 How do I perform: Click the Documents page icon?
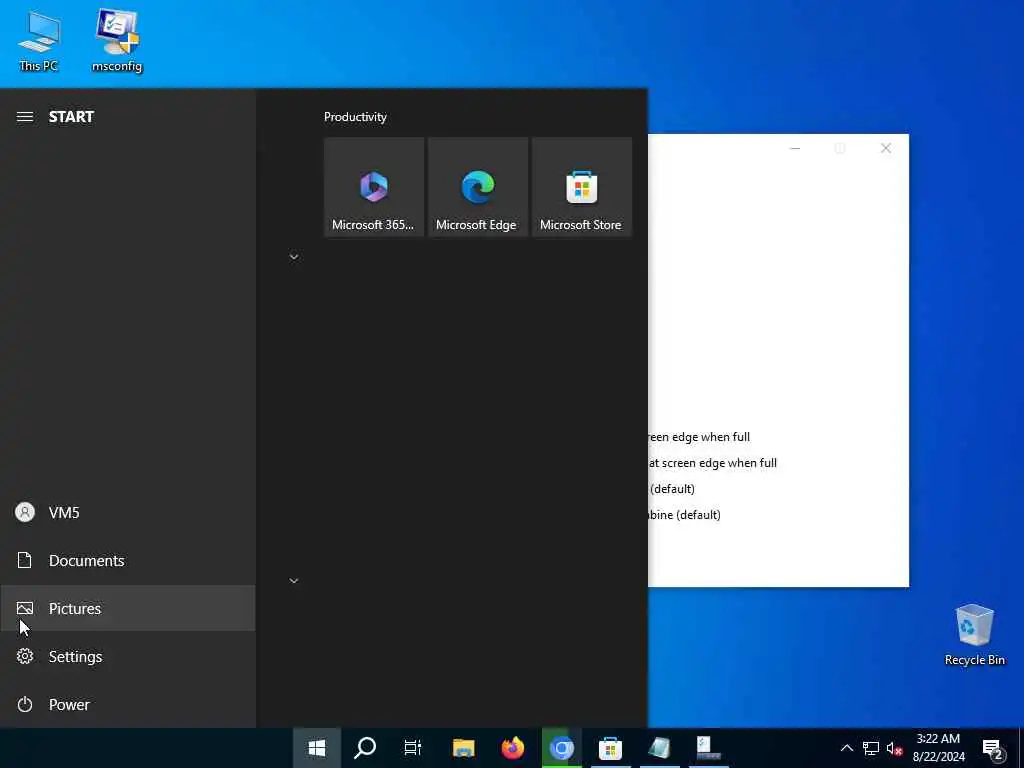pos(25,560)
